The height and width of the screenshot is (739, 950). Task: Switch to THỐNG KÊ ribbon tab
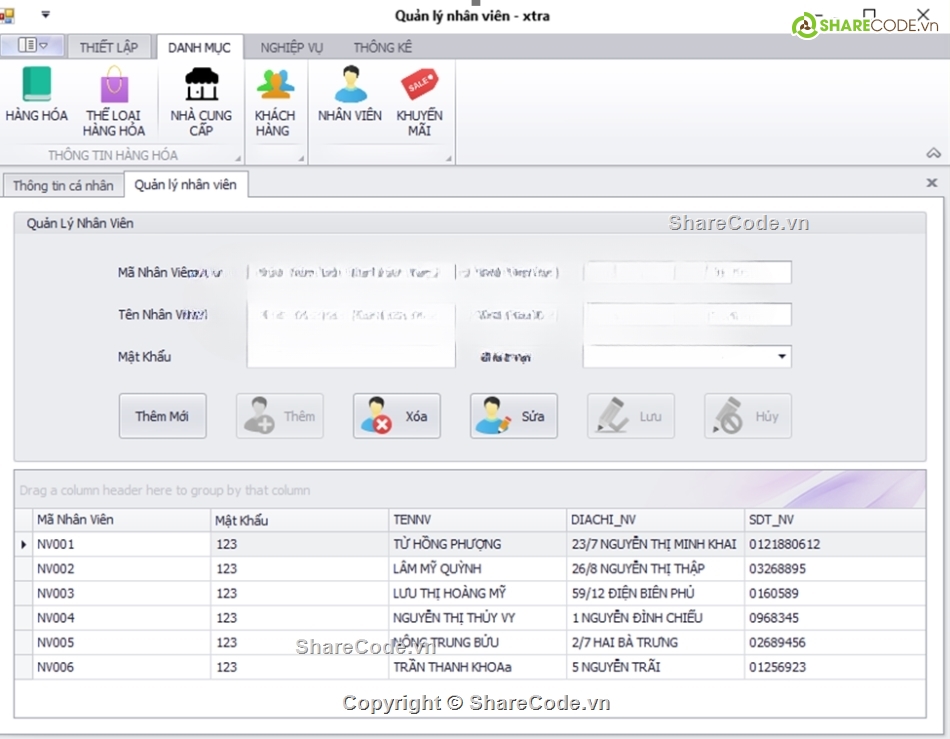coord(382,47)
